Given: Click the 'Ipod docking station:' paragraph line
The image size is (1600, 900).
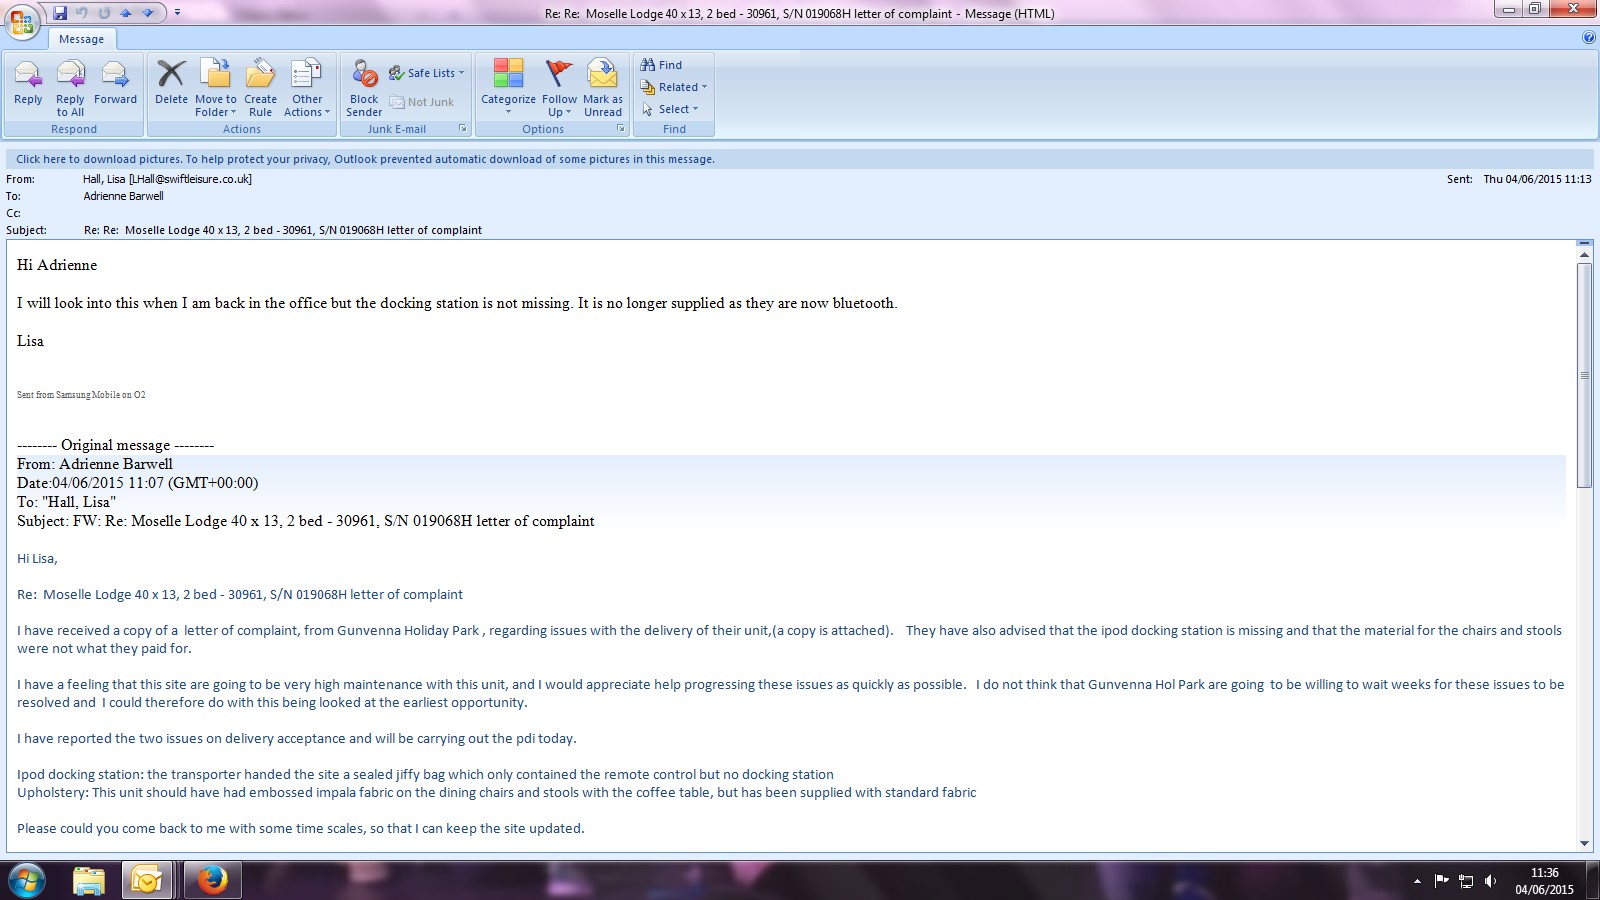Looking at the screenshot, I should coord(425,774).
